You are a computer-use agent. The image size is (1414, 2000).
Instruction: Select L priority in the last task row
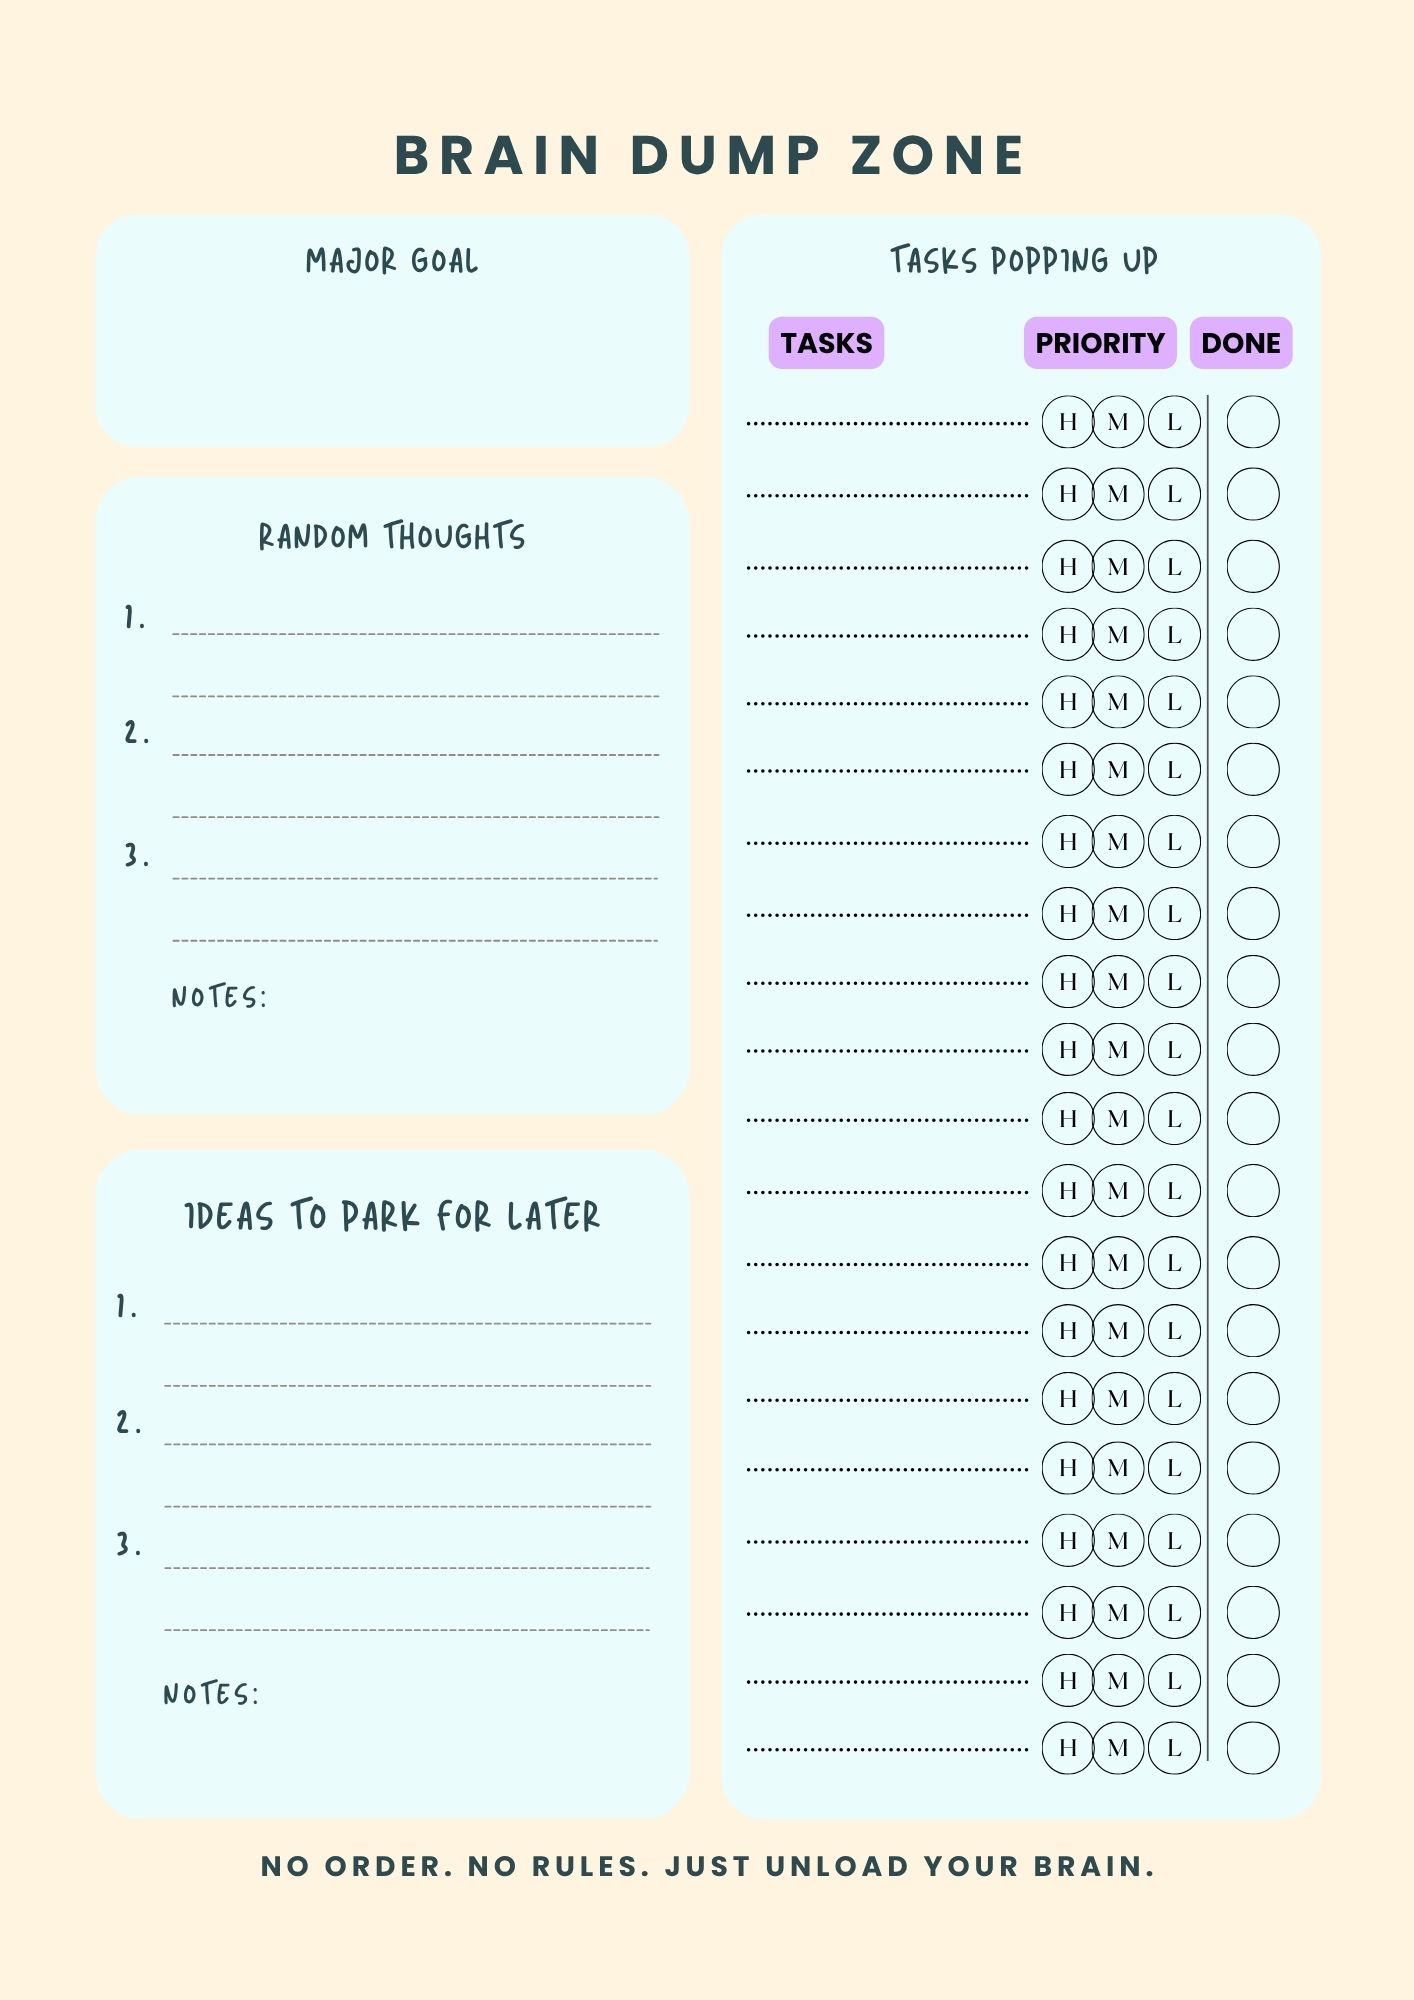(x=1174, y=1748)
